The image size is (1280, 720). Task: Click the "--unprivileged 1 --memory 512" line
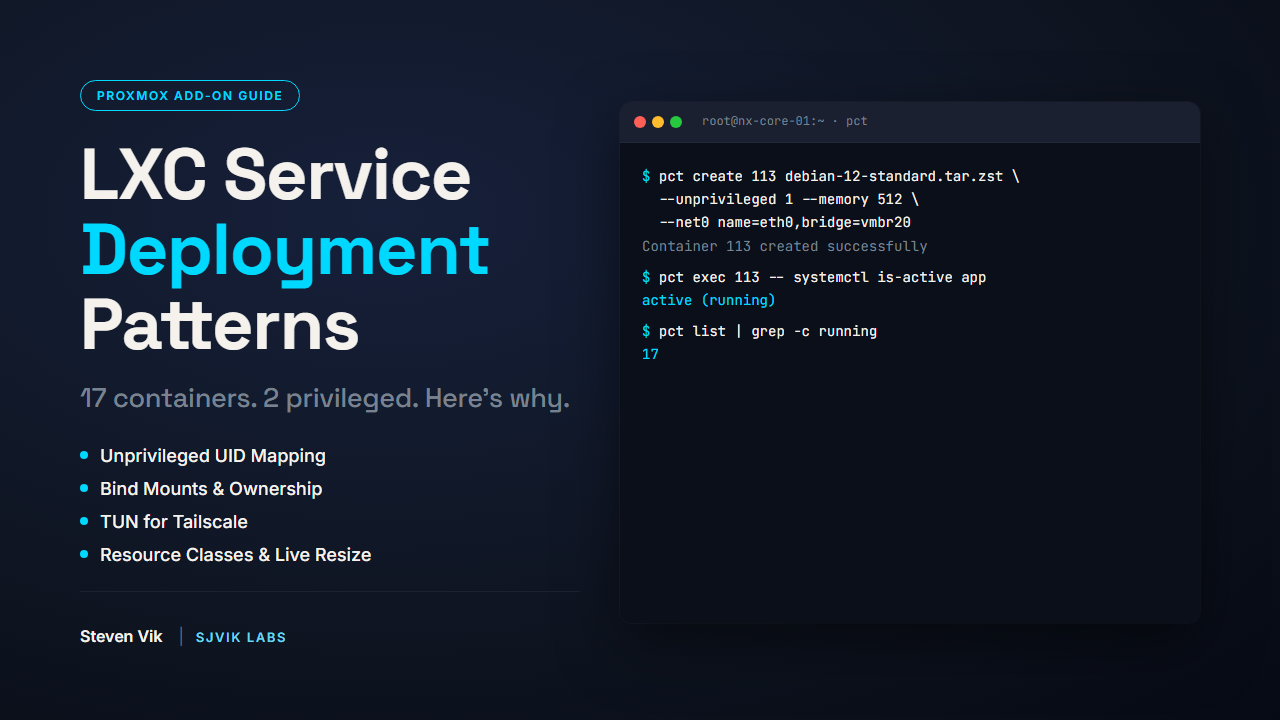click(x=789, y=200)
